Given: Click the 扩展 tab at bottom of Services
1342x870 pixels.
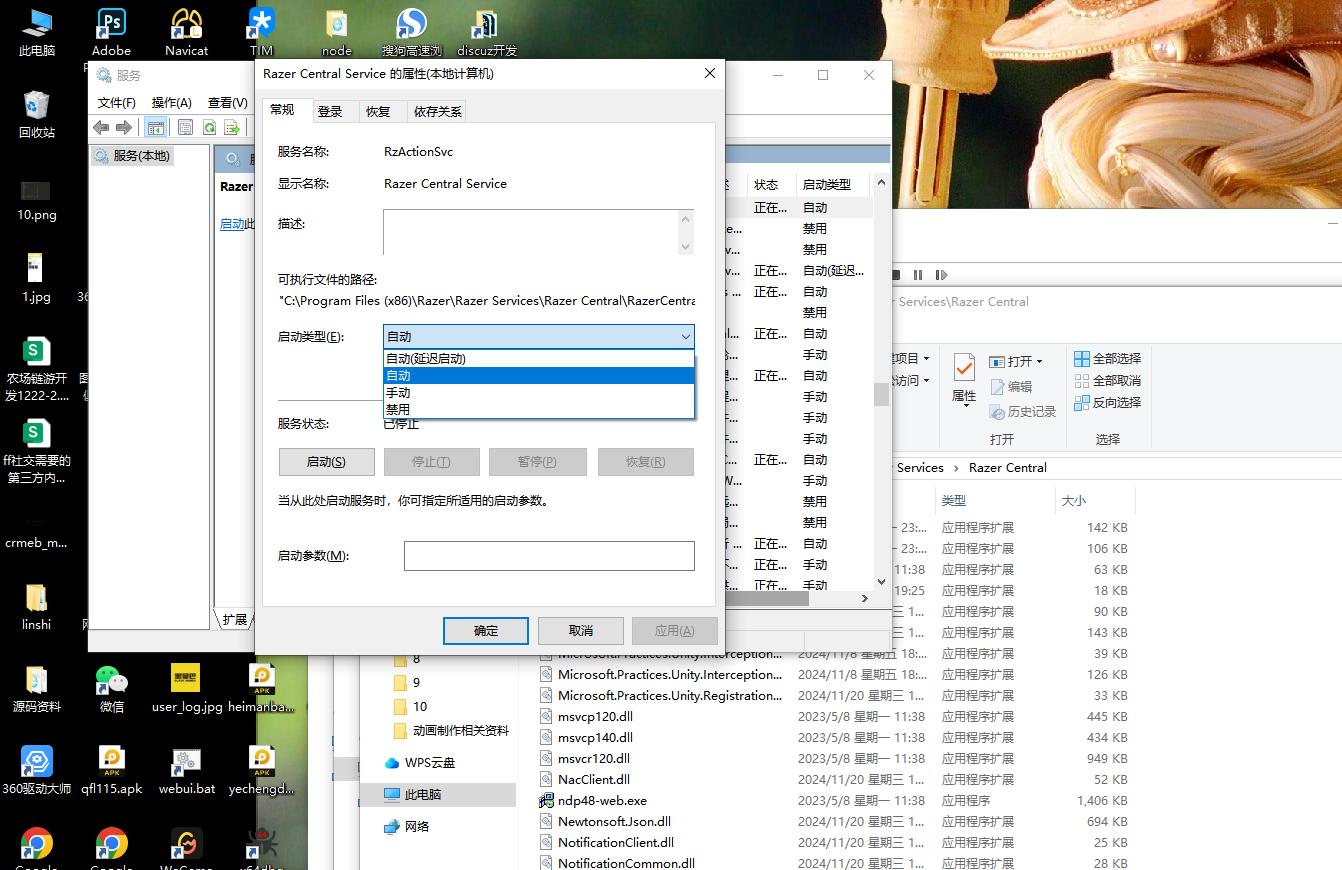Looking at the screenshot, I should [235, 620].
